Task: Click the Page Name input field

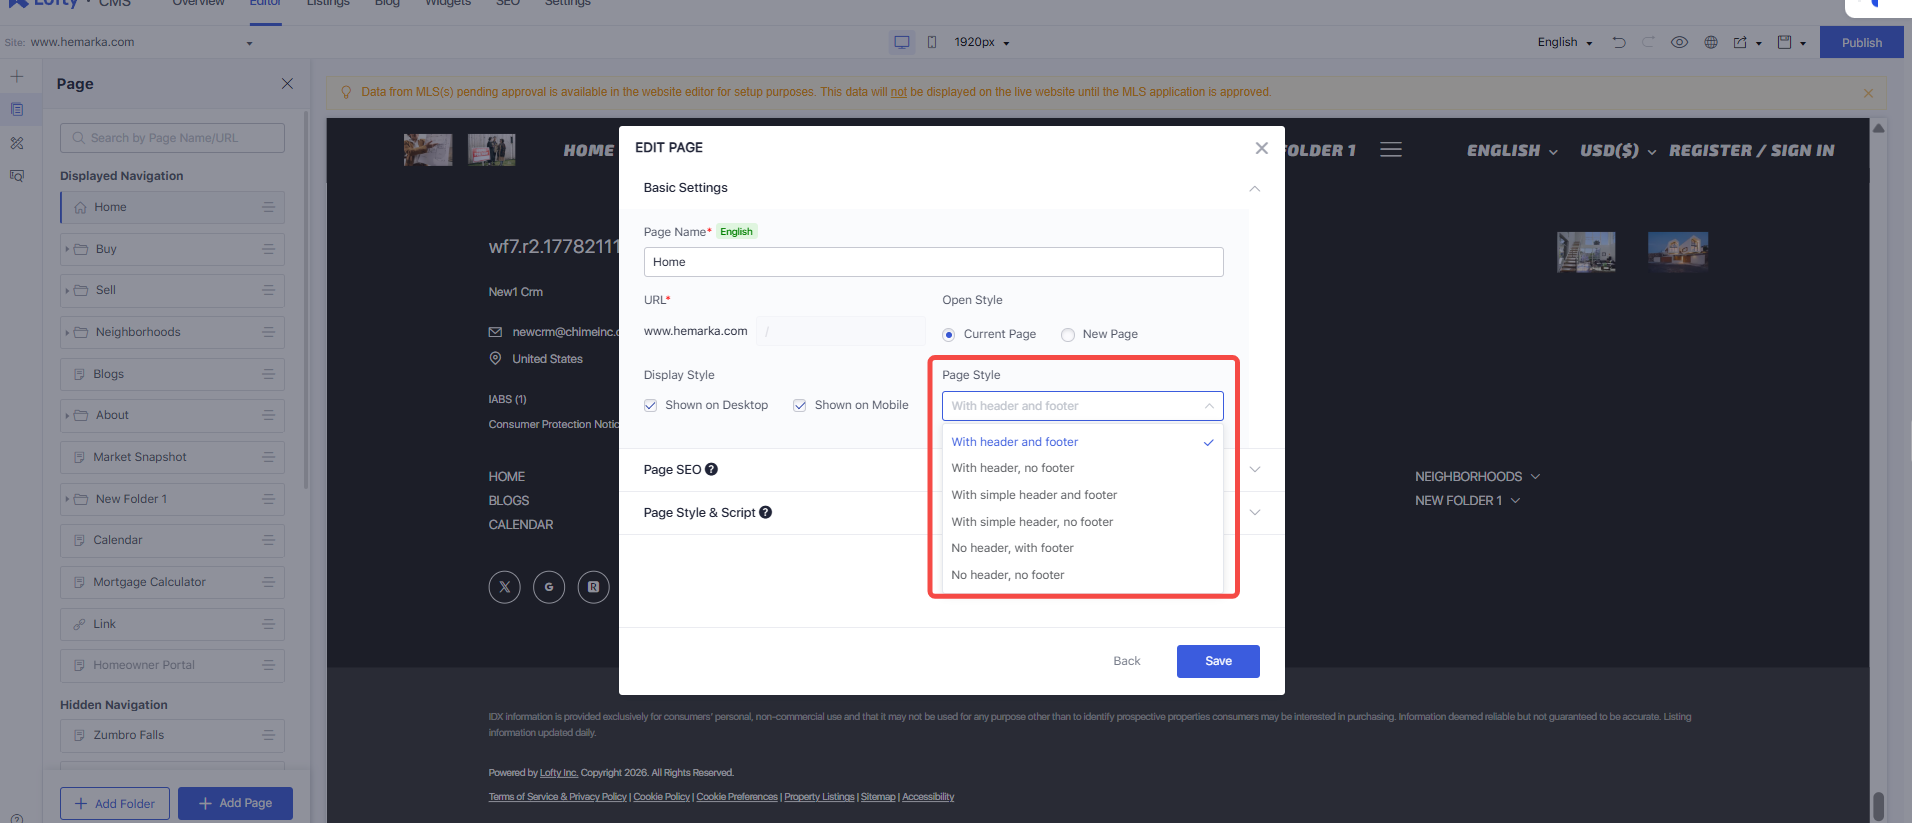Action: 933,262
